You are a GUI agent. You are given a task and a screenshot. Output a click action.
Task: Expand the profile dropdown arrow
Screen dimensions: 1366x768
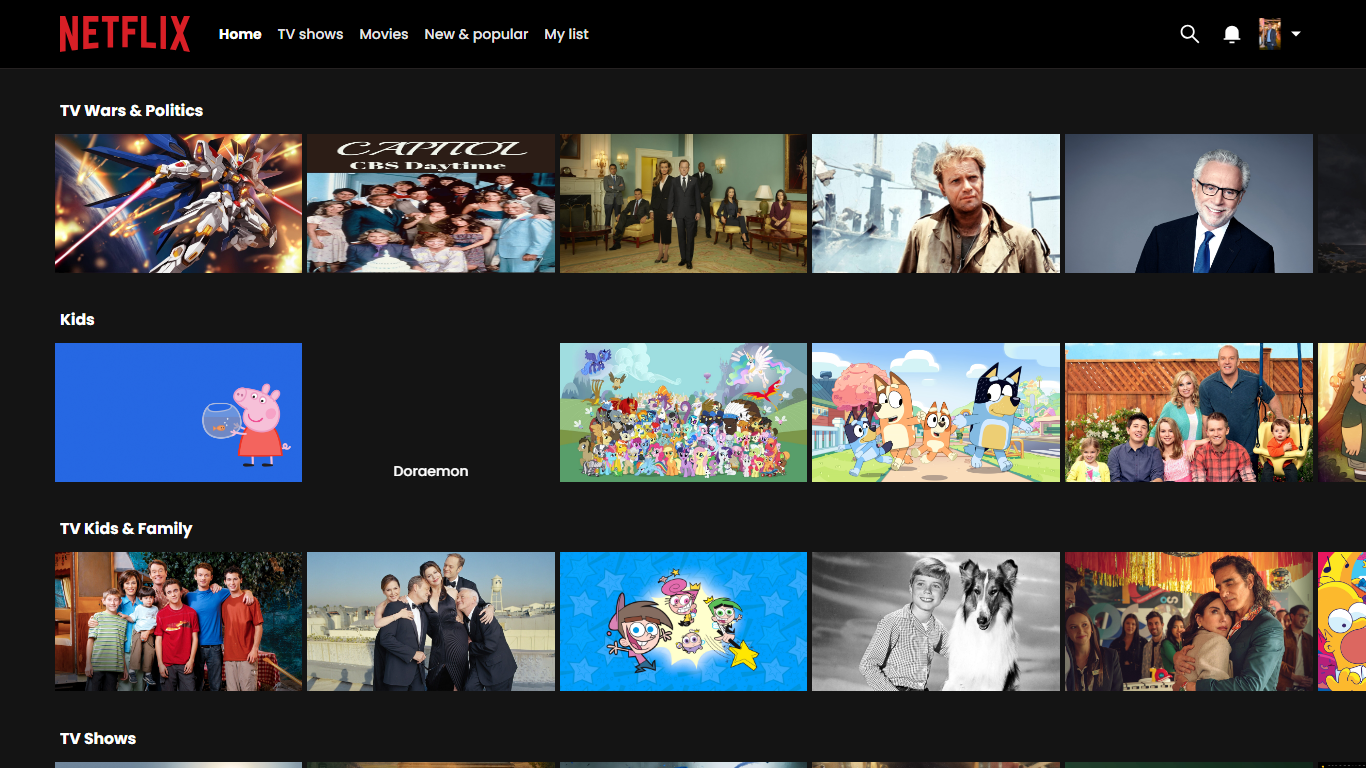pos(1296,34)
